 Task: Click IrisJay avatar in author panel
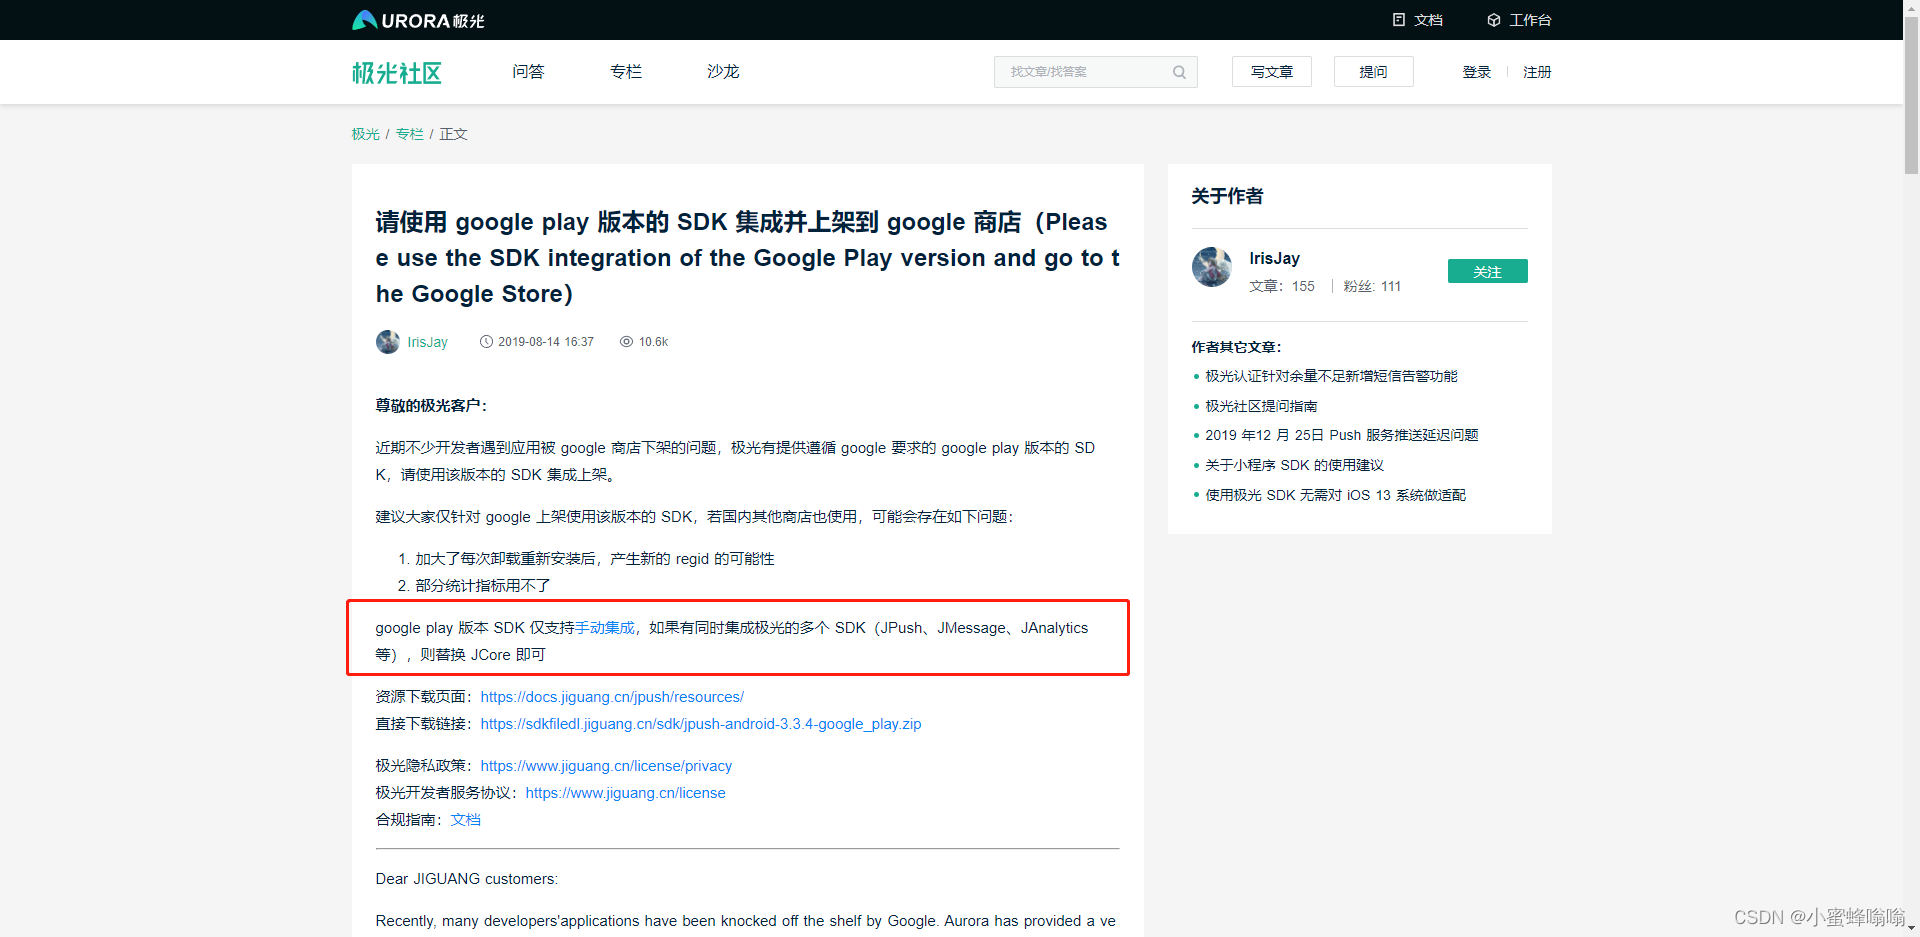pyautogui.click(x=1211, y=267)
